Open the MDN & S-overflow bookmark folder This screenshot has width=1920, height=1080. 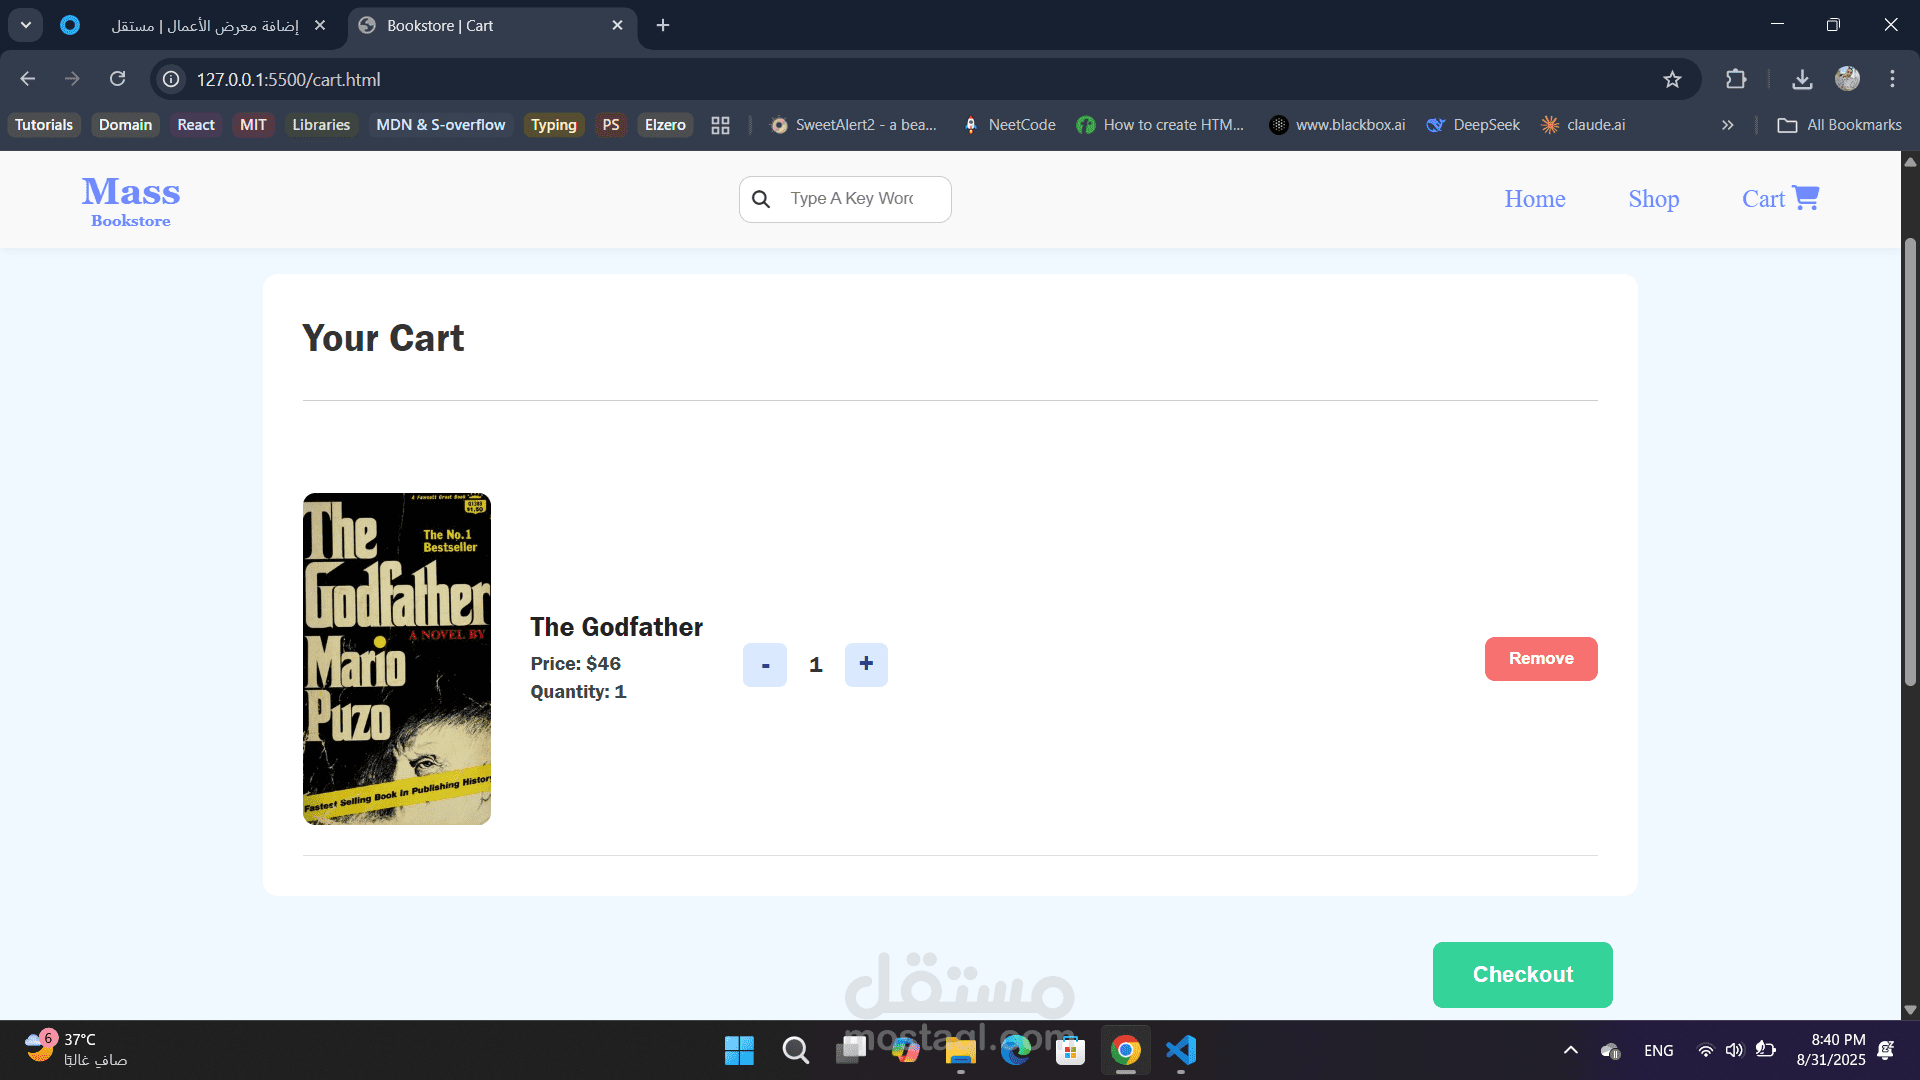(440, 125)
